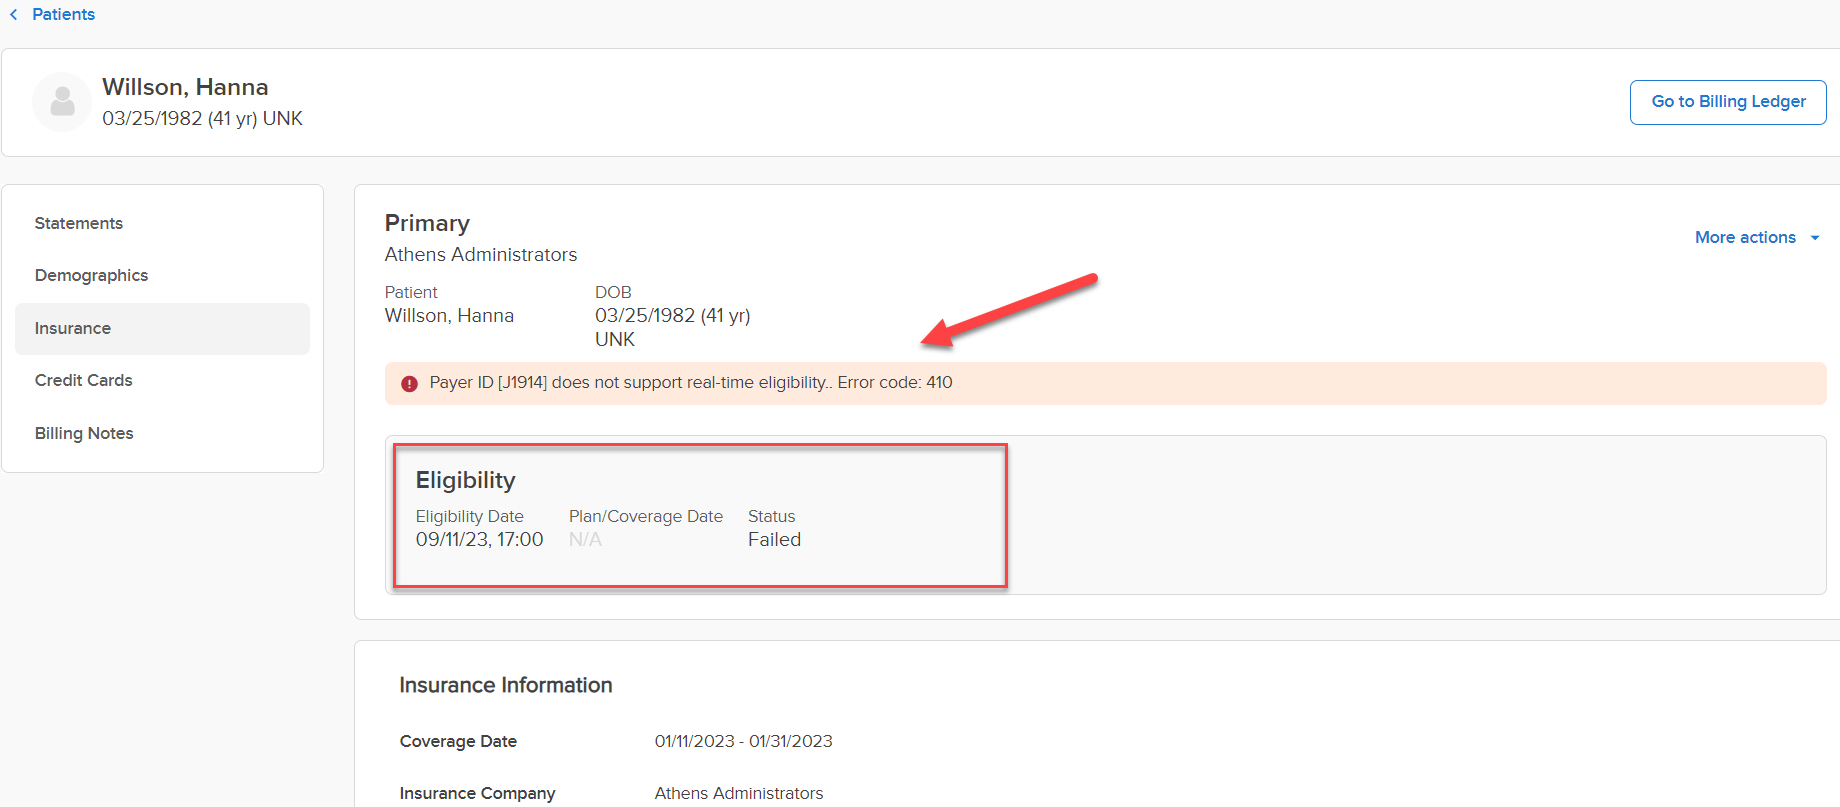Image resolution: width=1840 pixels, height=807 pixels.
Task: Open the Credit Cards section
Action: click(x=83, y=381)
